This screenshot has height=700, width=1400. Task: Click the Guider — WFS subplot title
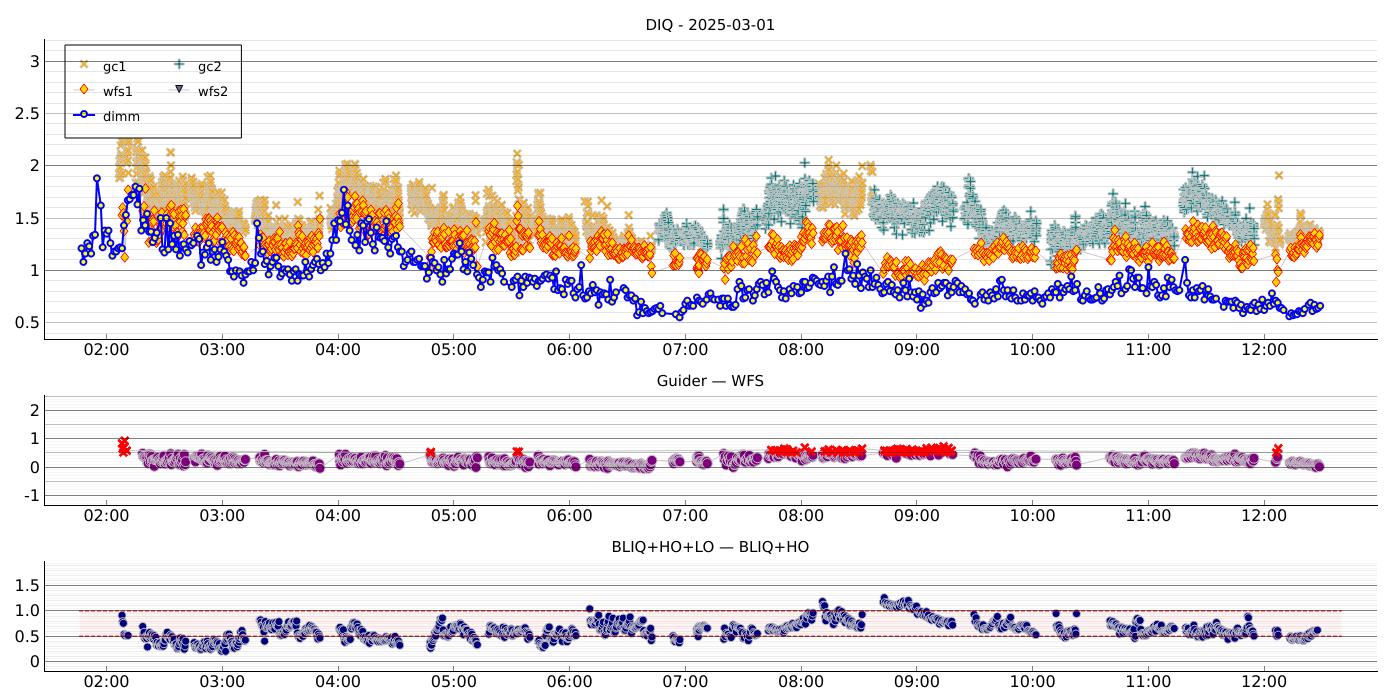(x=710, y=381)
